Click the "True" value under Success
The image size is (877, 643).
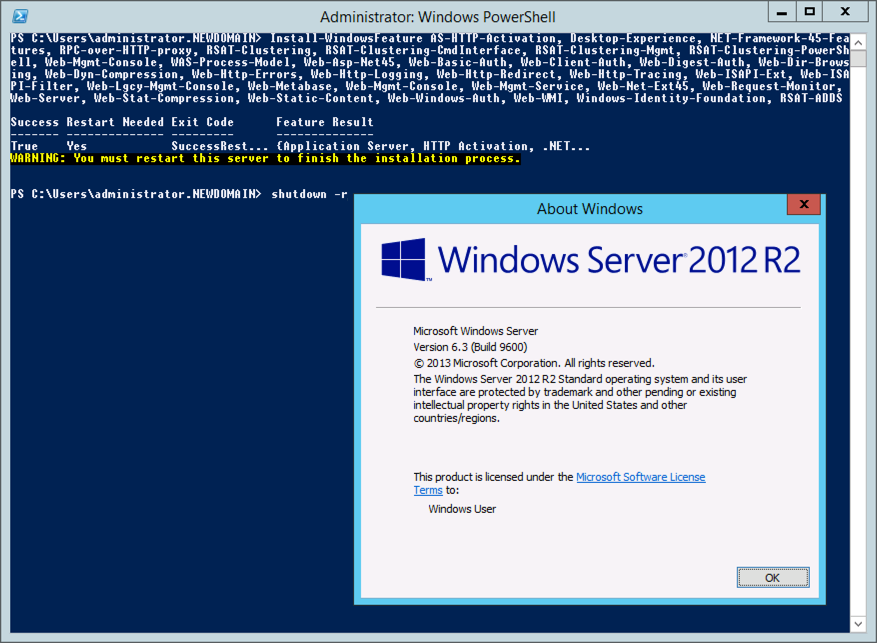(x=24, y=146)
